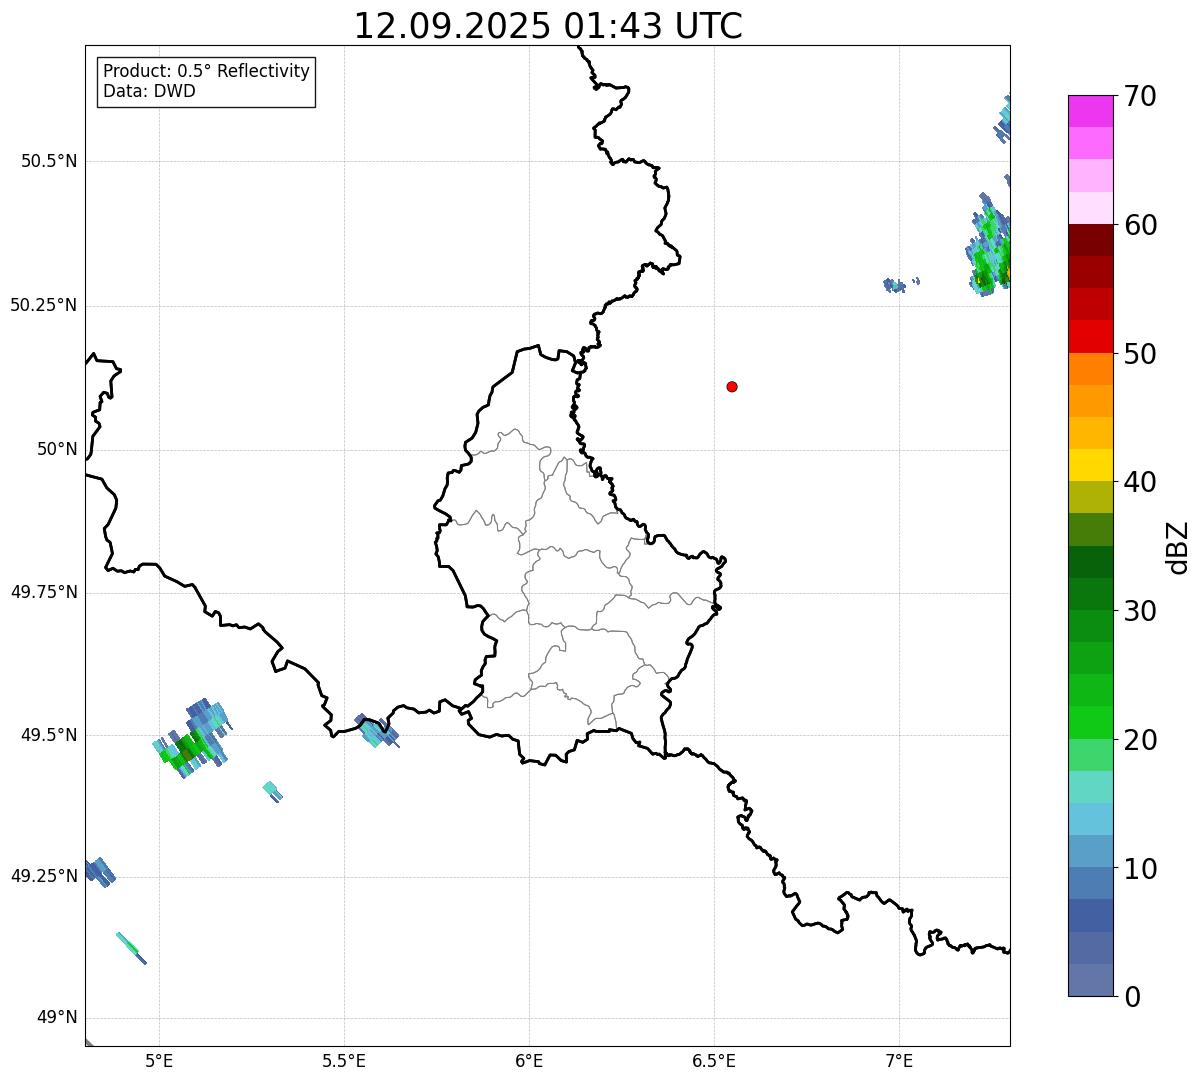Click the red station marker dot
The height and width of the screenshot is (1081, 1202).
coord(732,386)
